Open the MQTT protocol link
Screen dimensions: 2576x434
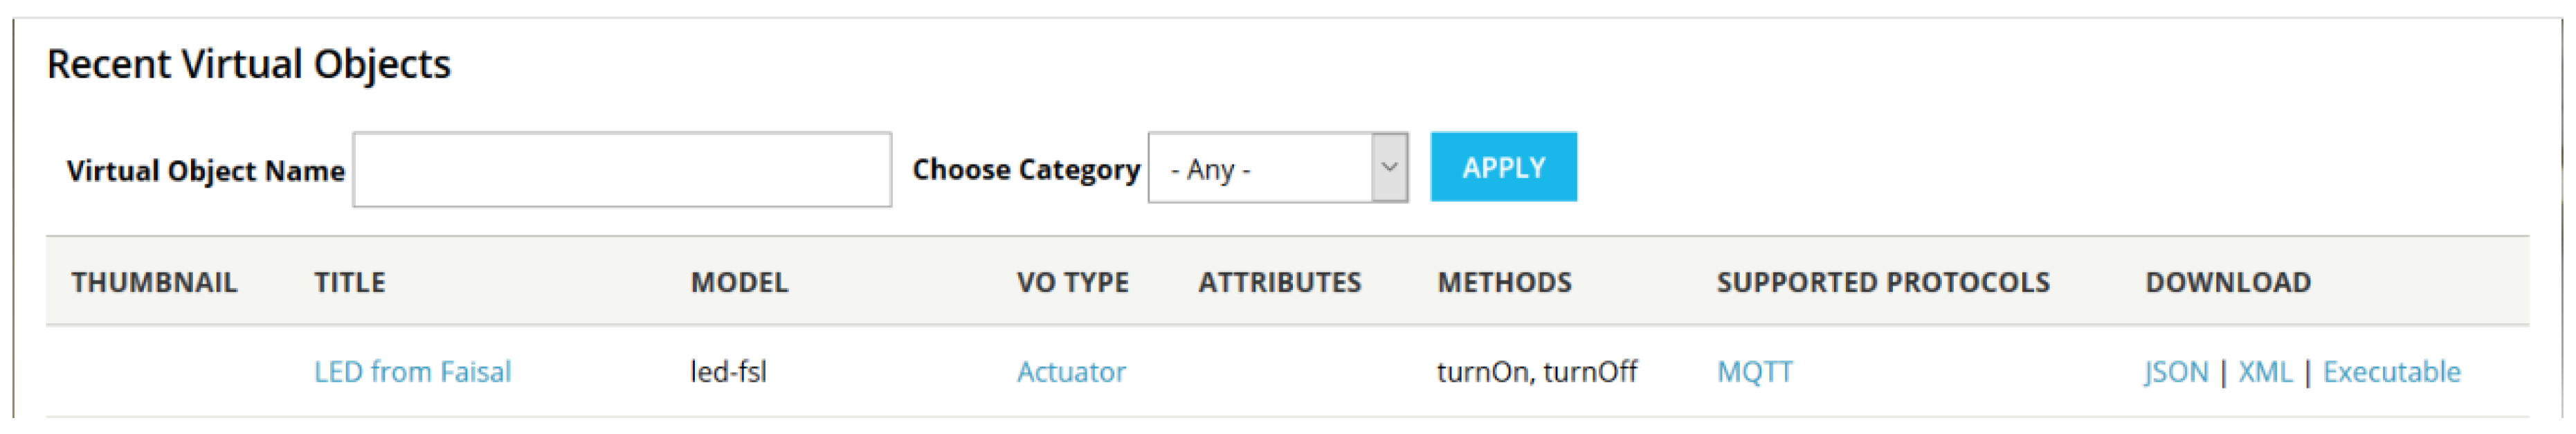pyautogui.click(x=1754, y=372)
